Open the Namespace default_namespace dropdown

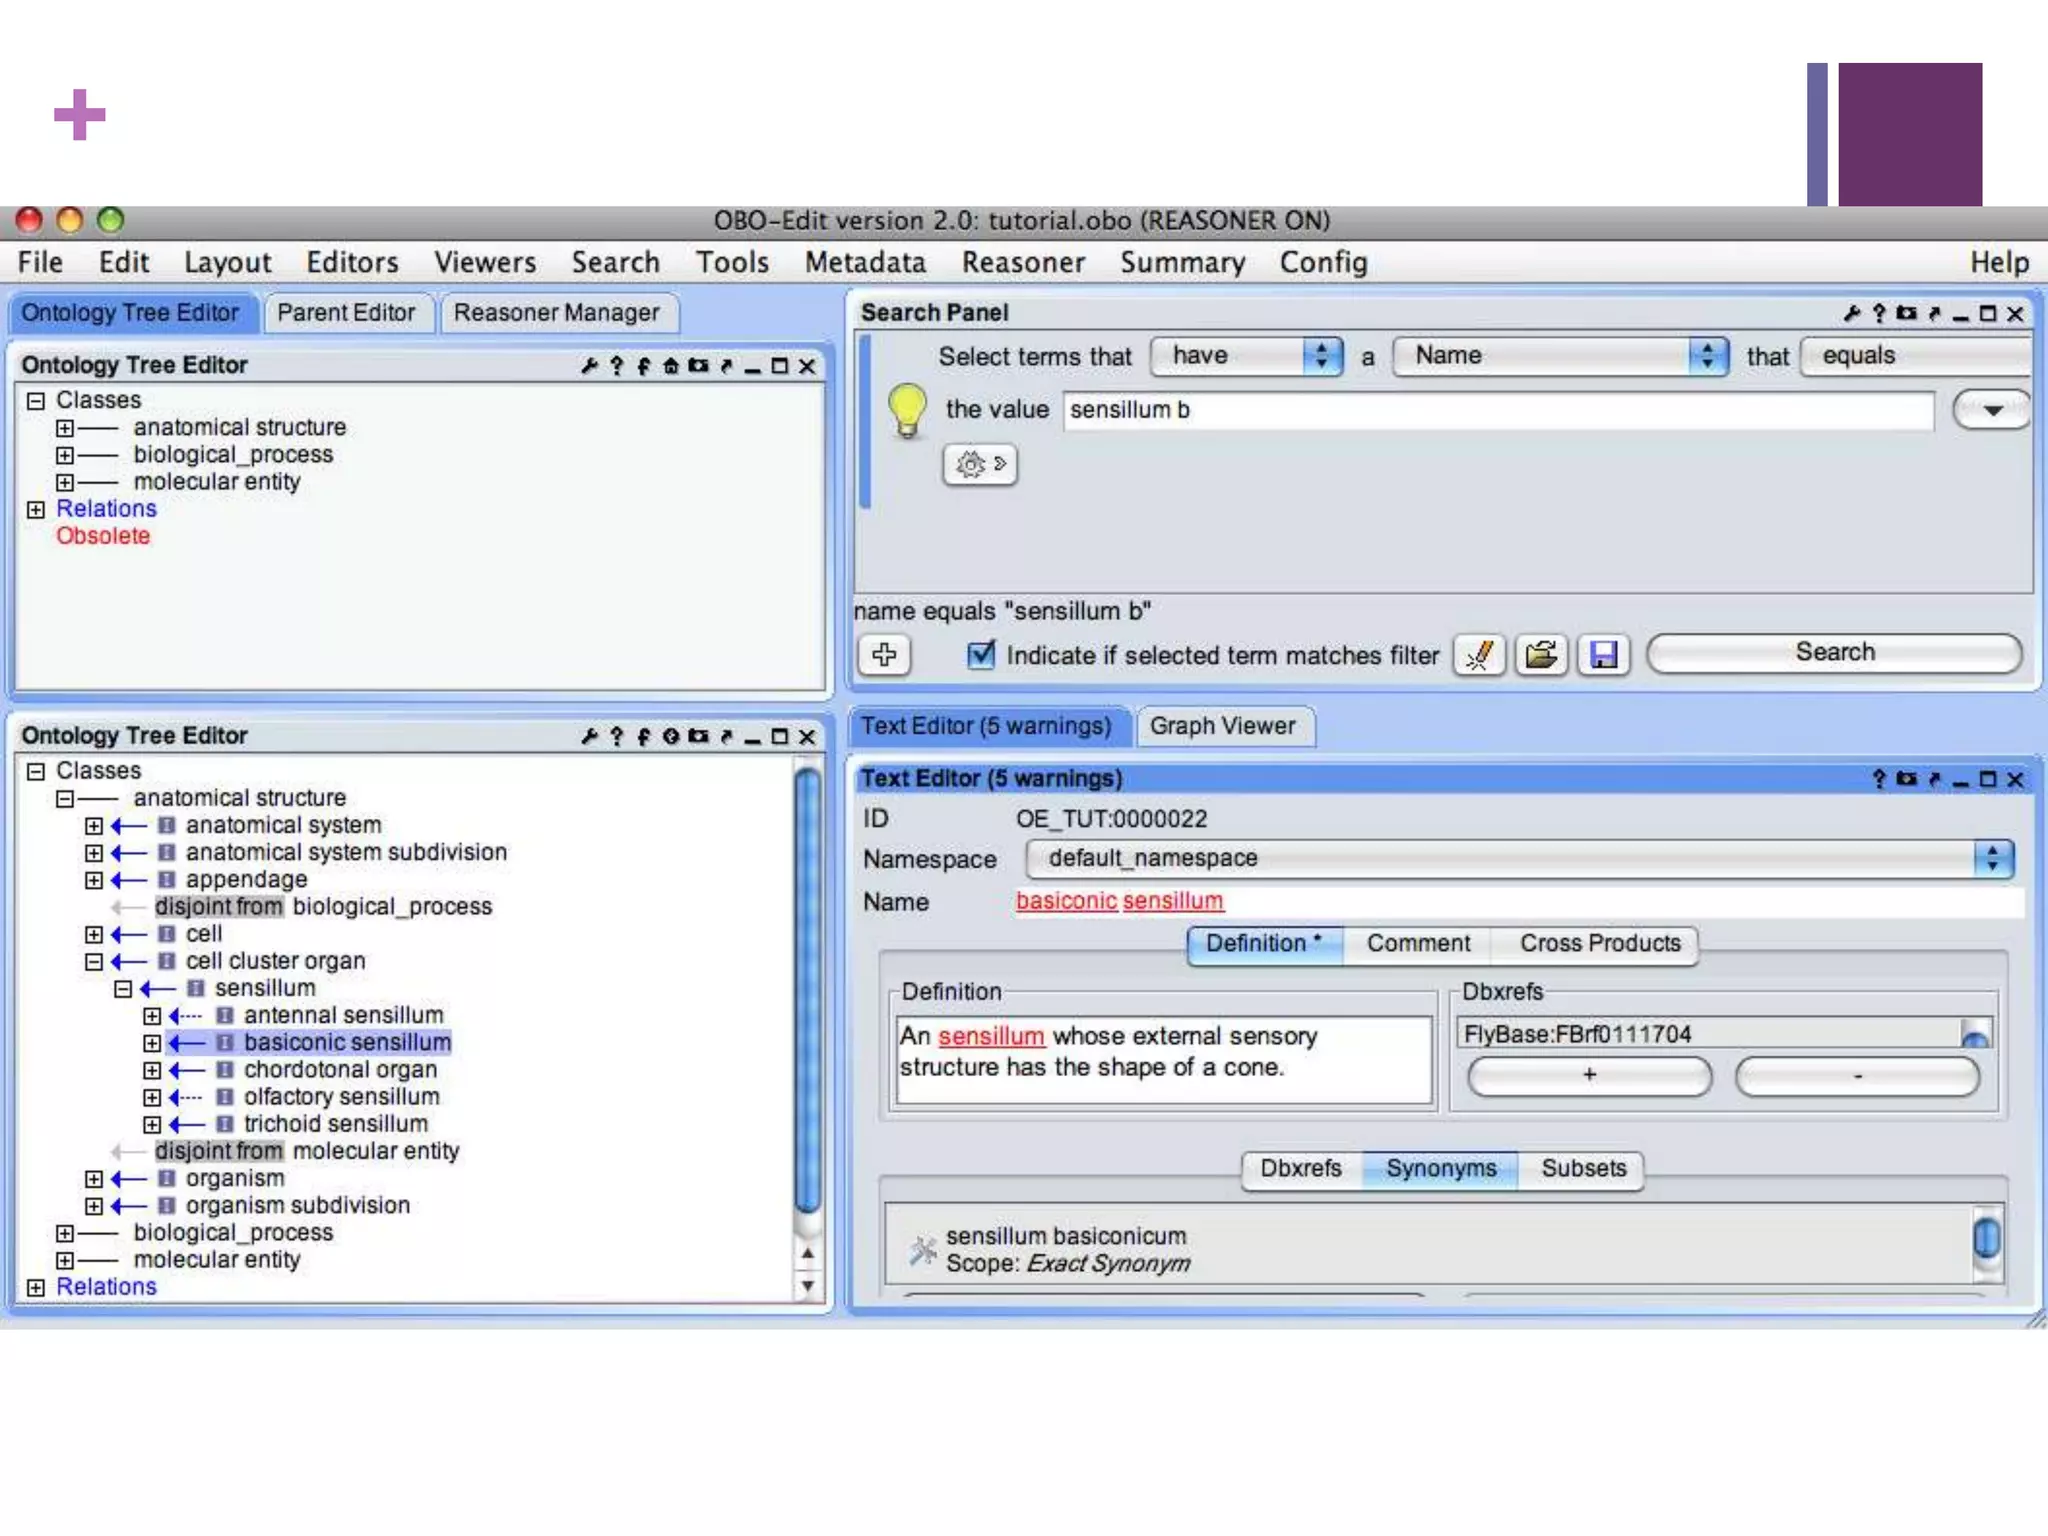tap(1518, 858)
